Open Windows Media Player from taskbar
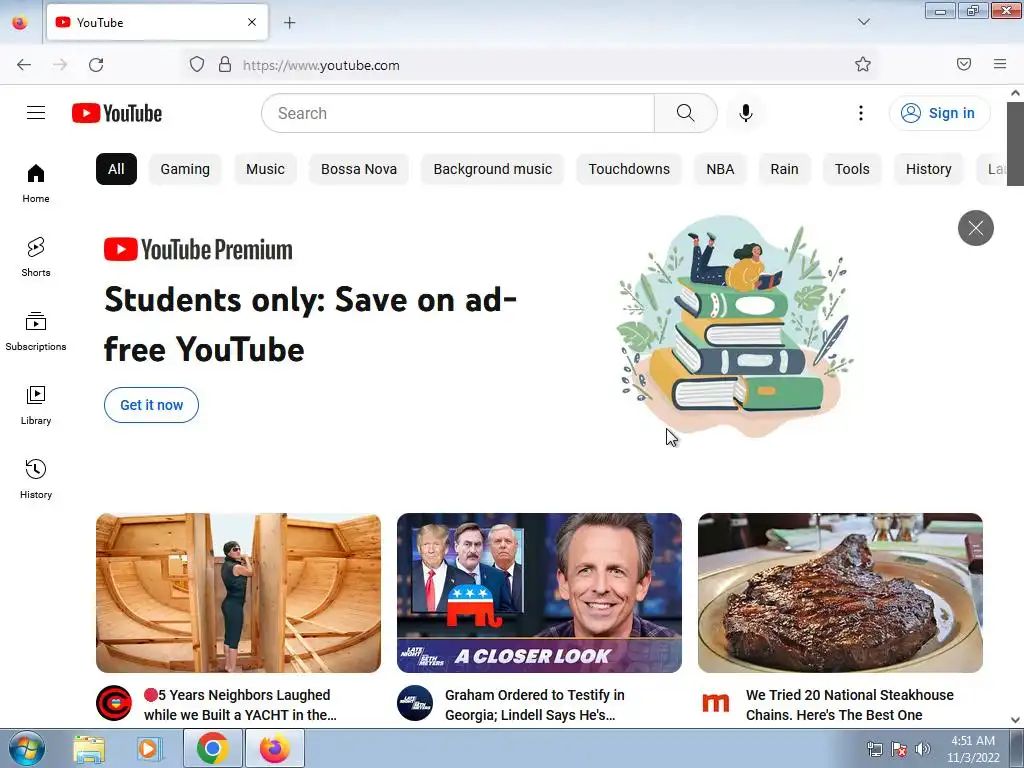Viewport: 1024px width, 768px height. point(149,749)
